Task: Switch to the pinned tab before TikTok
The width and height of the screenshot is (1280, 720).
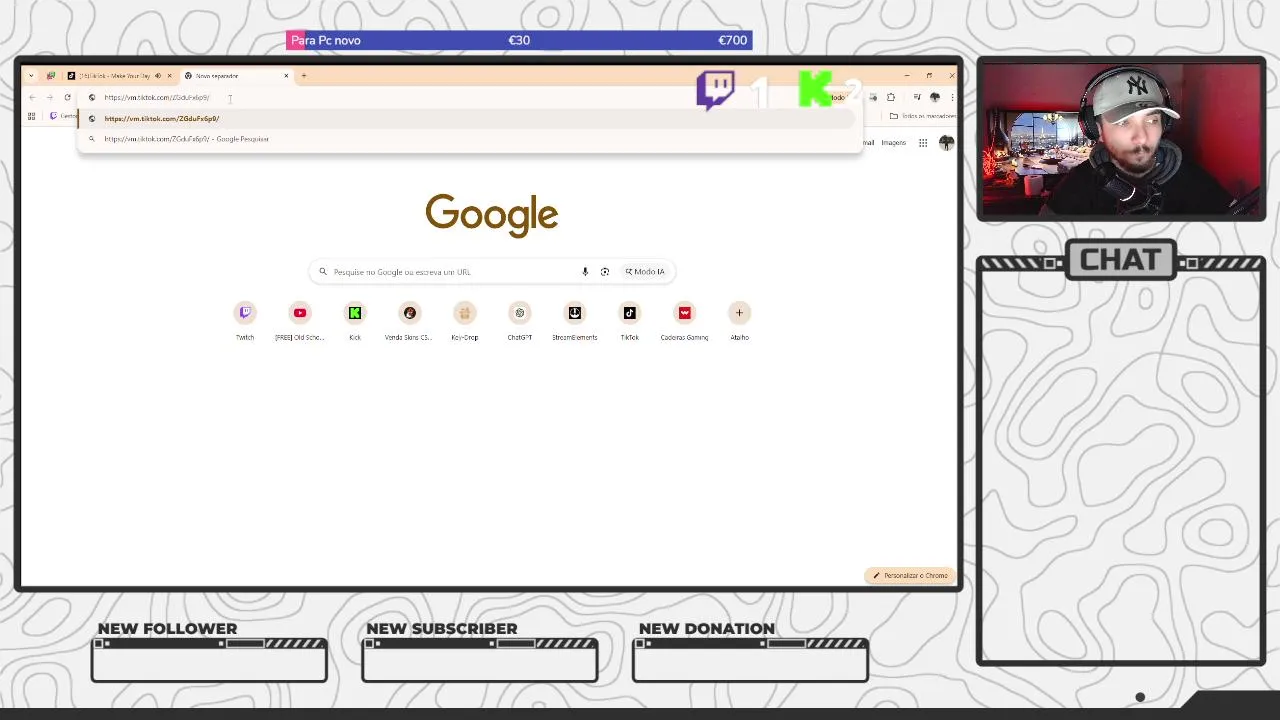Action: coord(51,76)
